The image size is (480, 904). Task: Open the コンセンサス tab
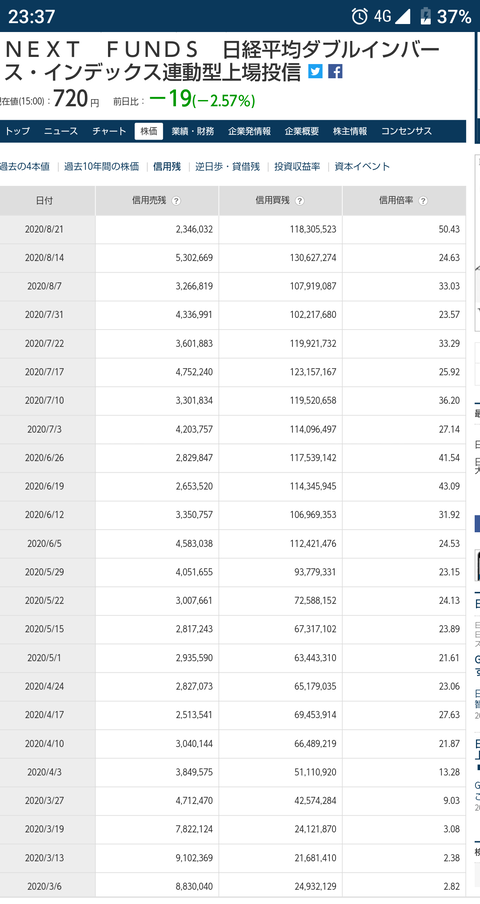point(406,131)
